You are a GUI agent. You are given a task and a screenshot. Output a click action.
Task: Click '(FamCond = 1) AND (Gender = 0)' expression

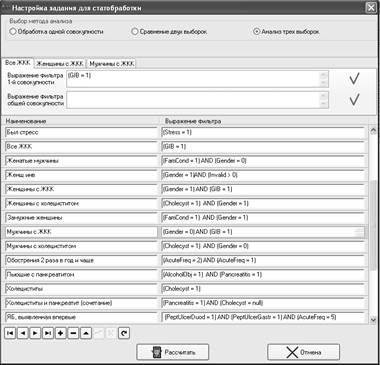[263, 161]
